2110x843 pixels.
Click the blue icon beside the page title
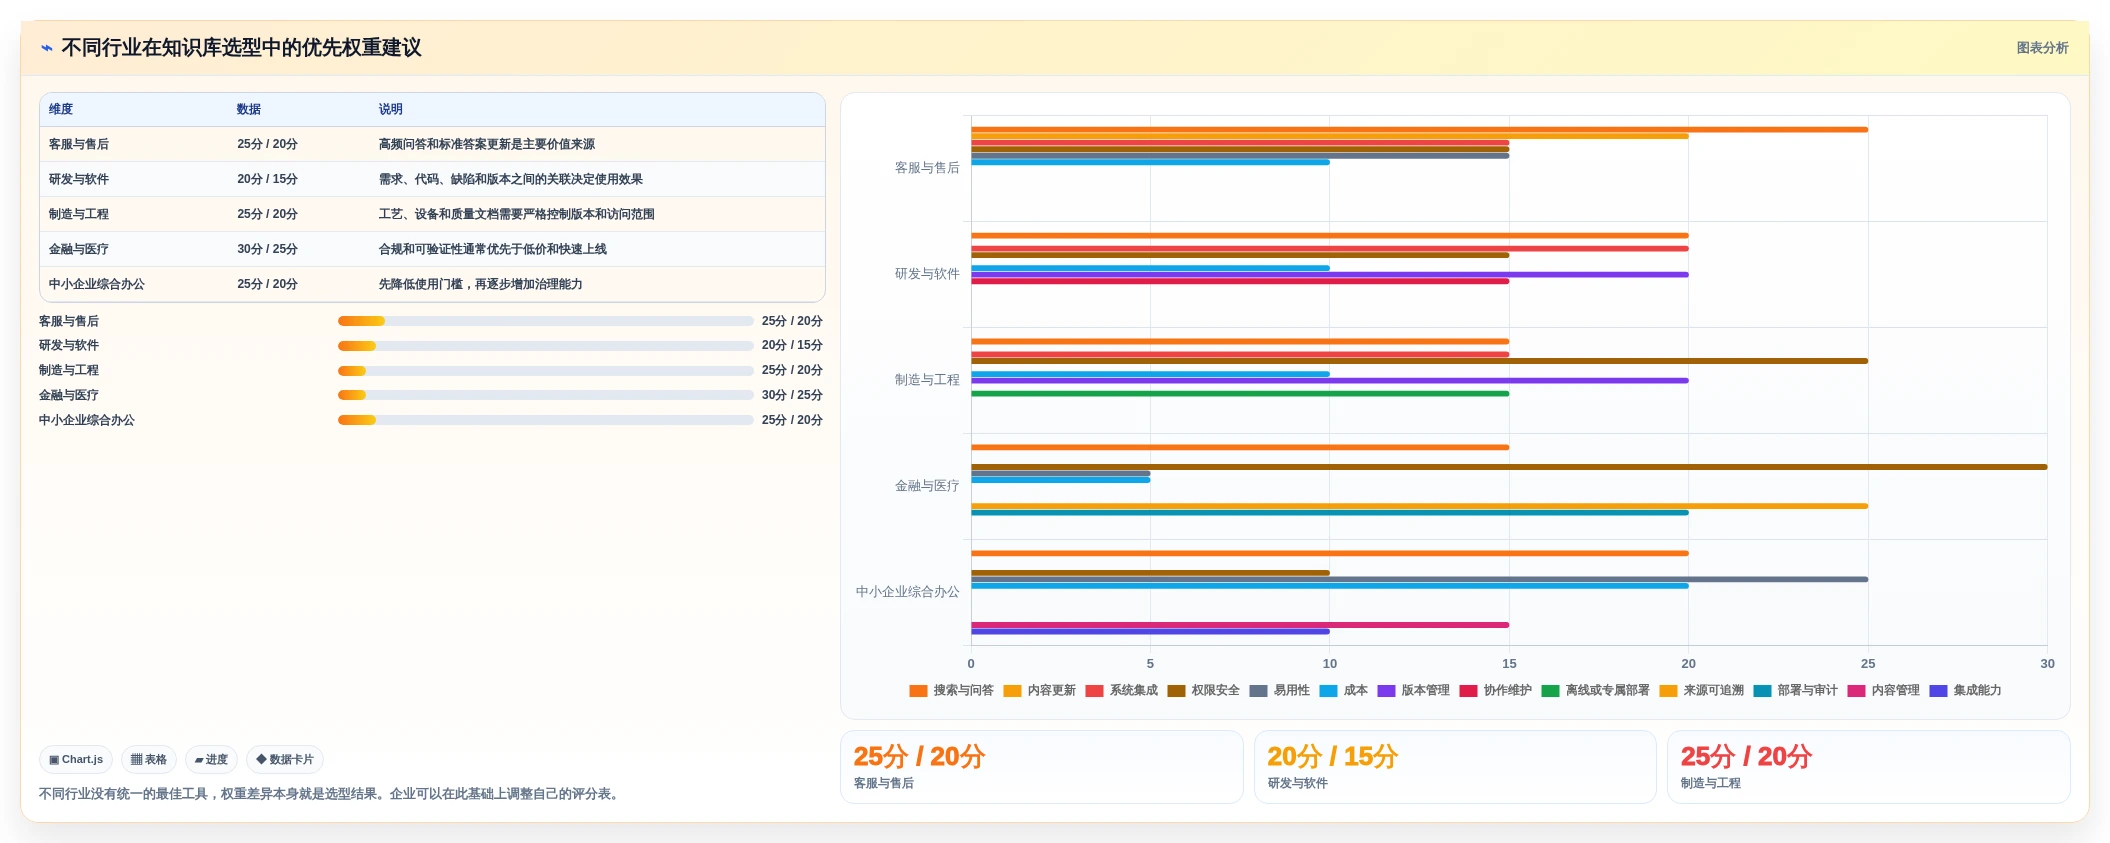coord(46,48)
